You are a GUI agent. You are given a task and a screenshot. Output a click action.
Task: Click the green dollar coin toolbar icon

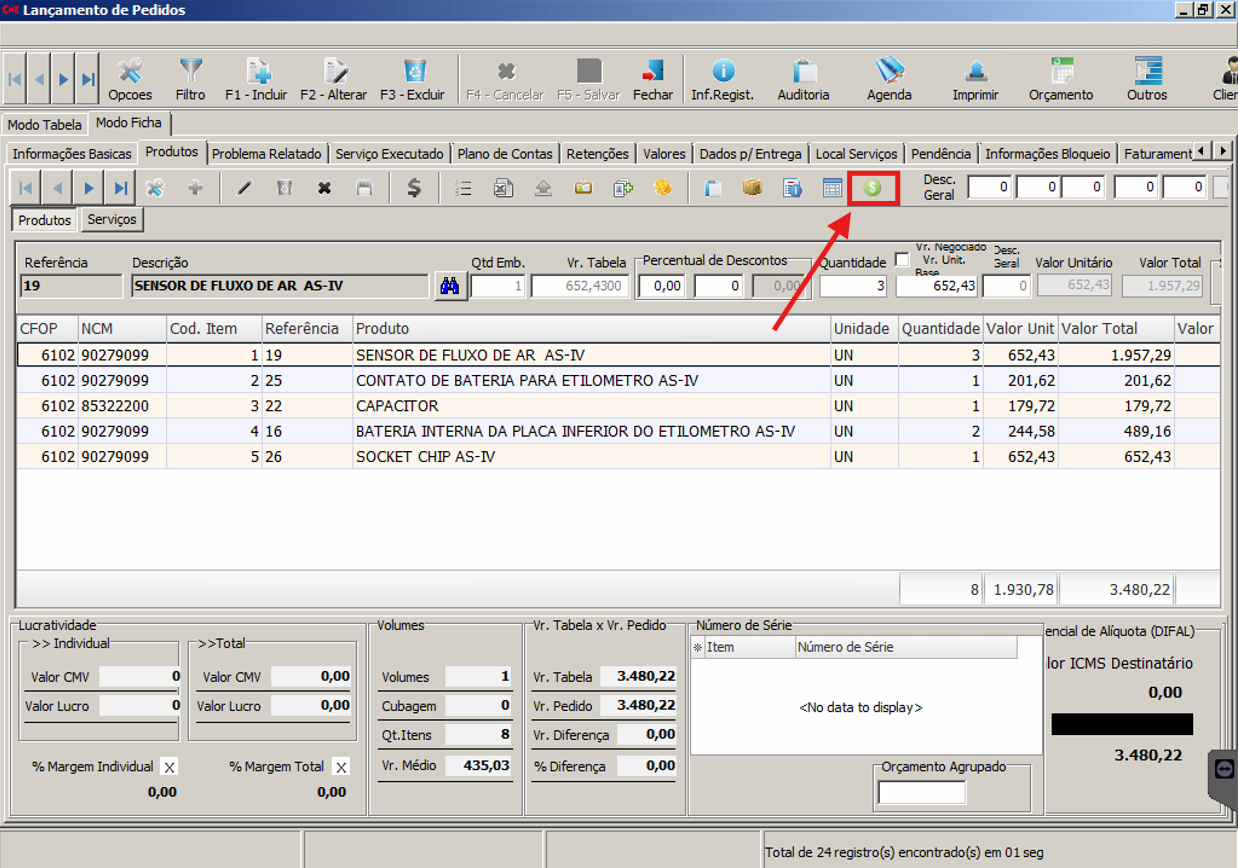pyautogui.click(x=873, y=188)
